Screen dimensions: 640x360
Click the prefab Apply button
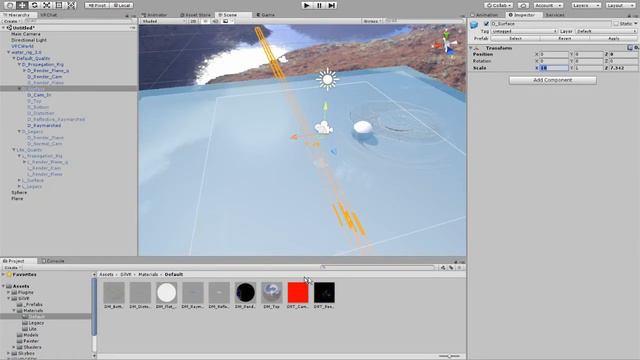[614, 38]
